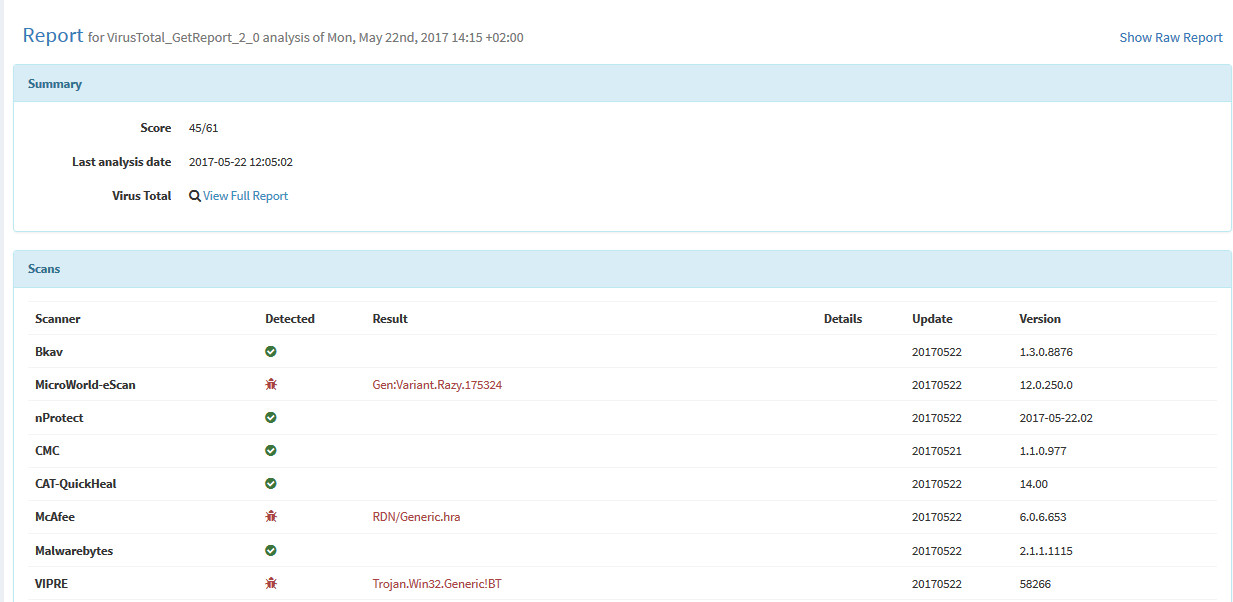Click the Scanner column header
The height and width of the screenshot is (602, 1233).
click(x=58, y=319)
